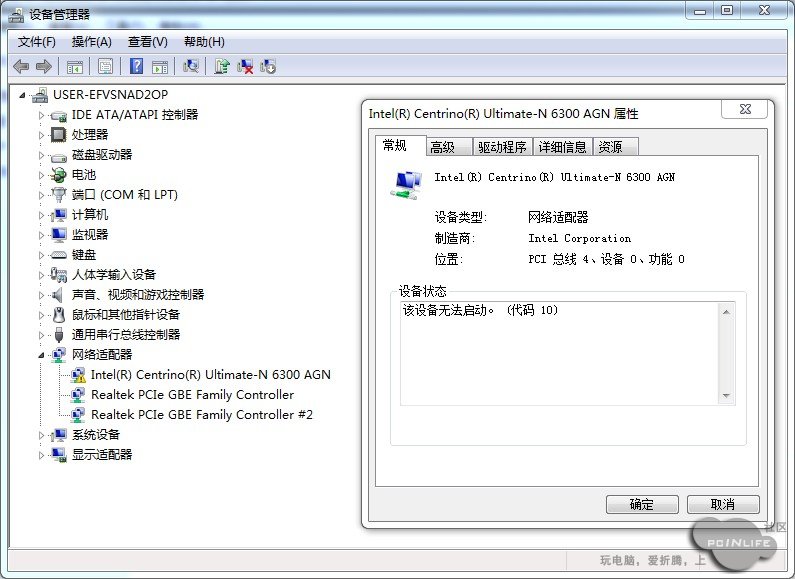Open the Properties sheet toolbar icon
Viewport: 795px width, 579px height.
[105, 66]
